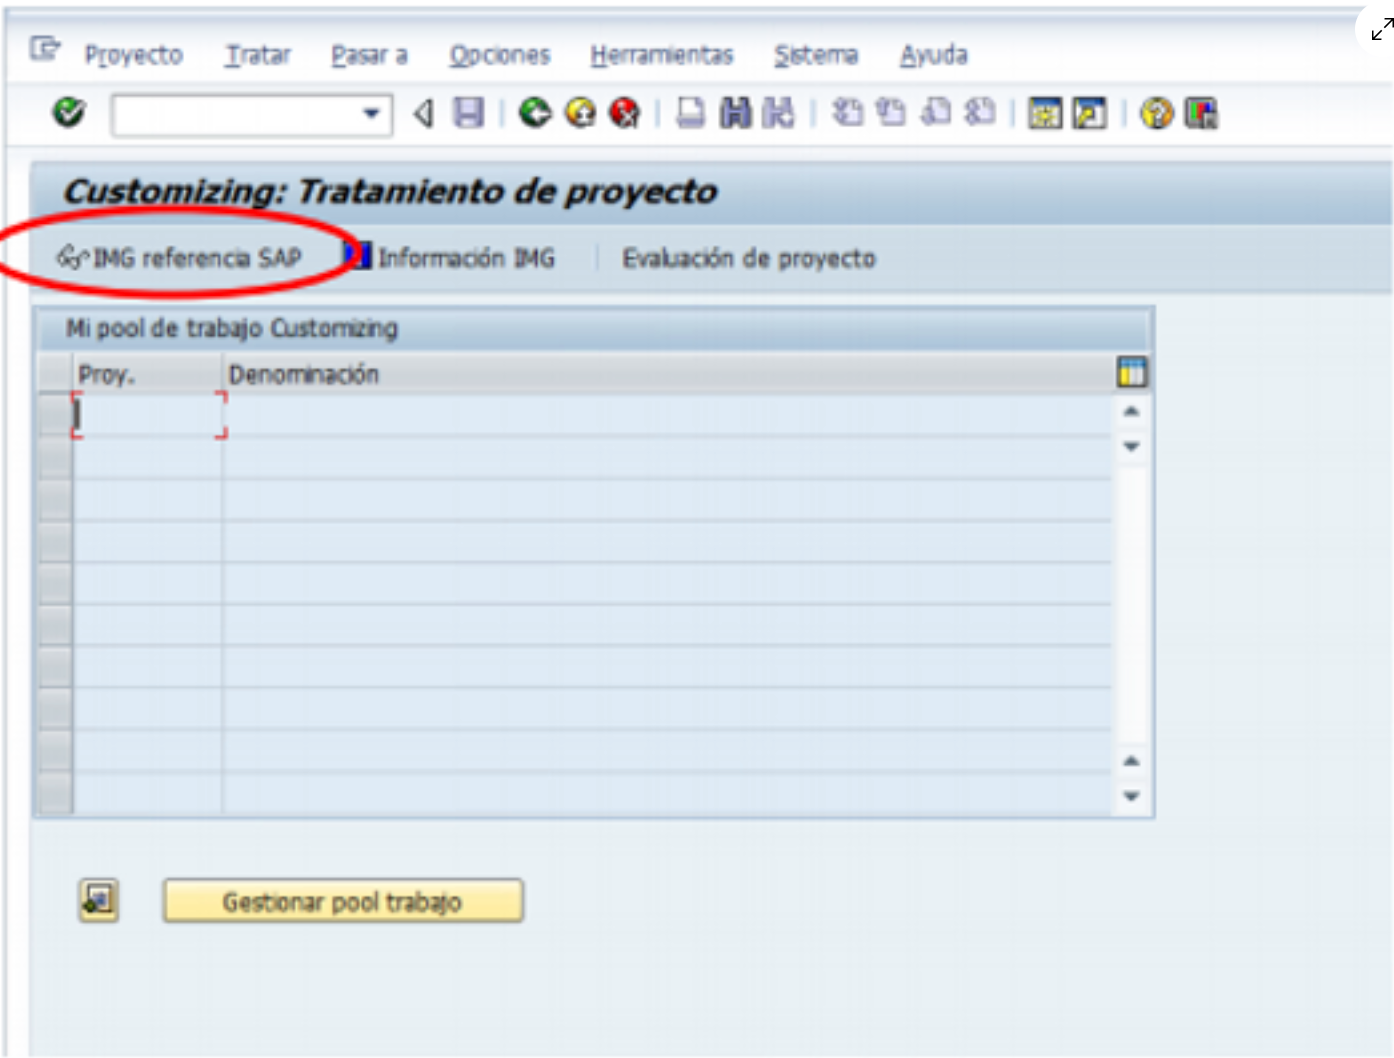The width and height of the screenshot is (1394, 1058).
Task: Open the table column settings icon
Action: (x=1131, y=372)
